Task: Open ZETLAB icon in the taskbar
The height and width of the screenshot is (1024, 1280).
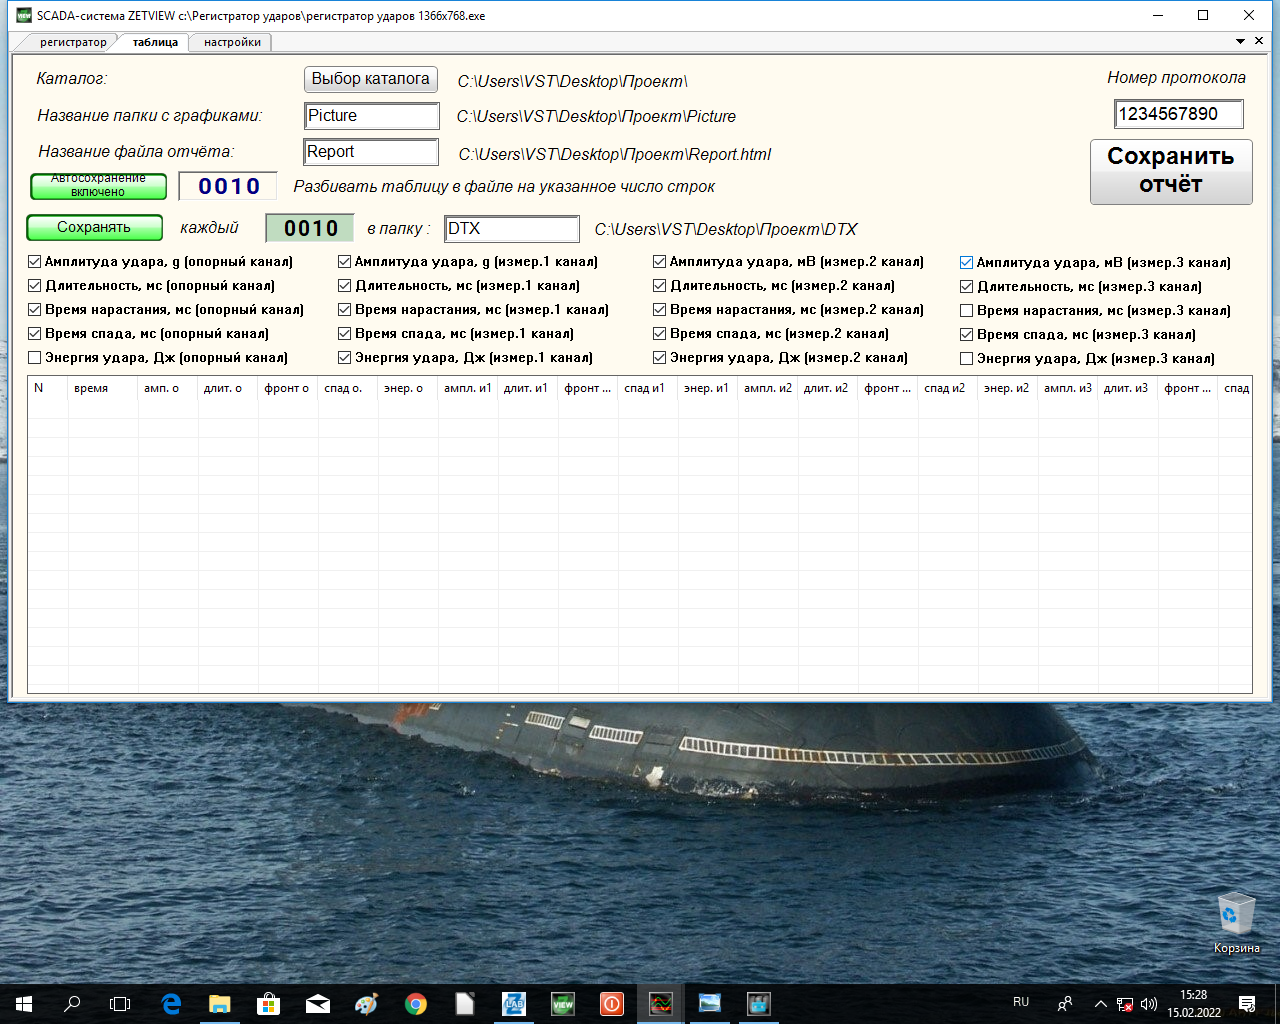Action: [x=514, y=1003]
